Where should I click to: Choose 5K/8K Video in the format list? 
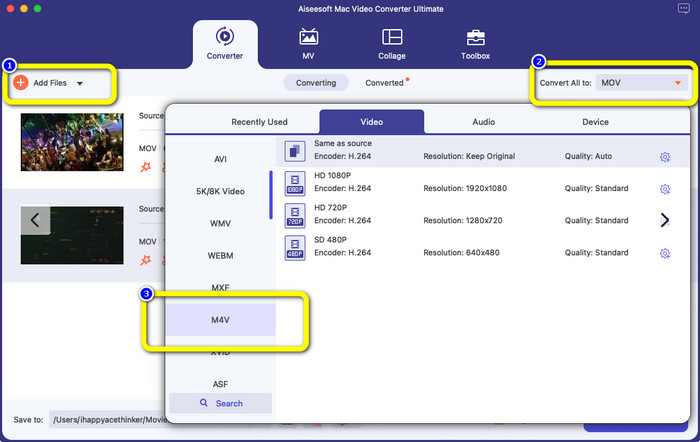(x=221, y=191)
